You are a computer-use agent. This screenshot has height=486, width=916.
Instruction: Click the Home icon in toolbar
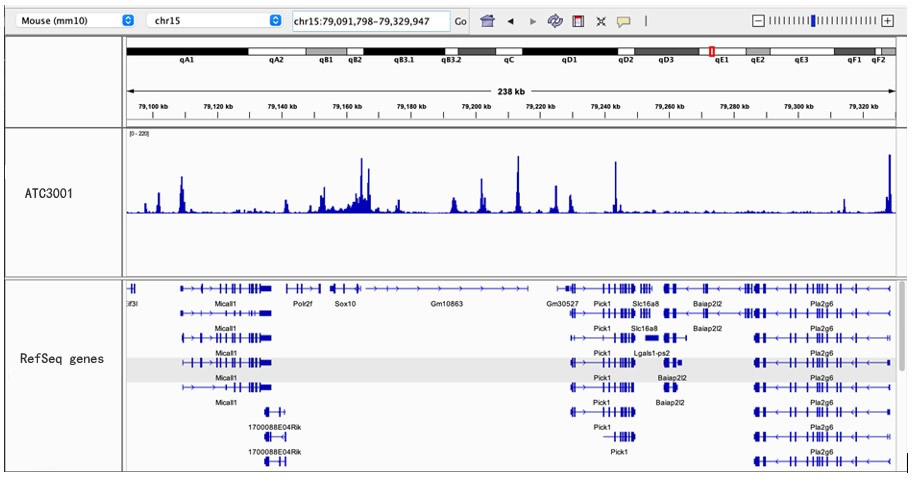(488, 21)
